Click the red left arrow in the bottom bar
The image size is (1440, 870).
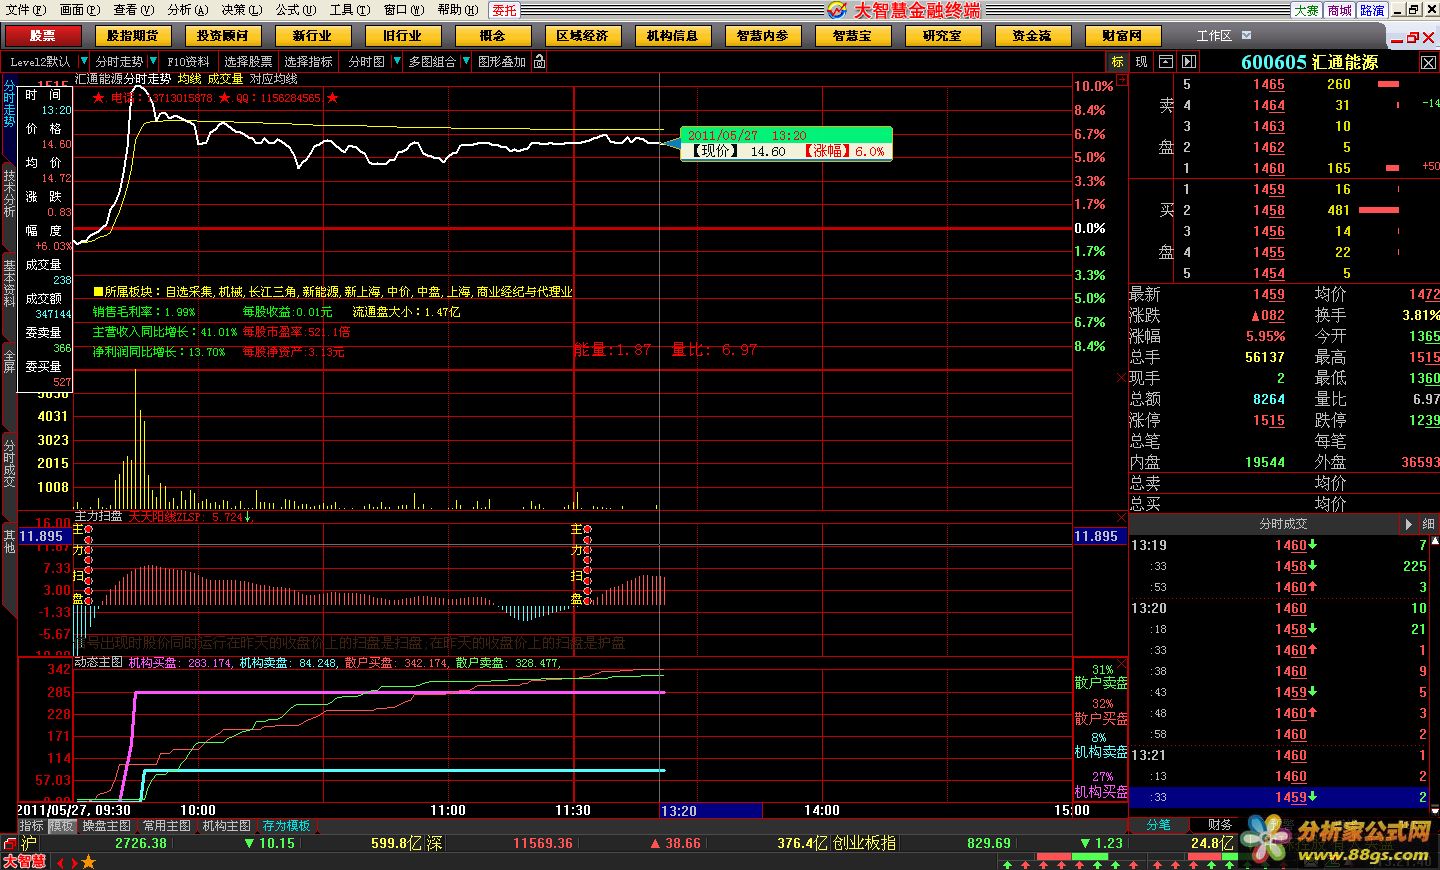[x=60, y=861]
